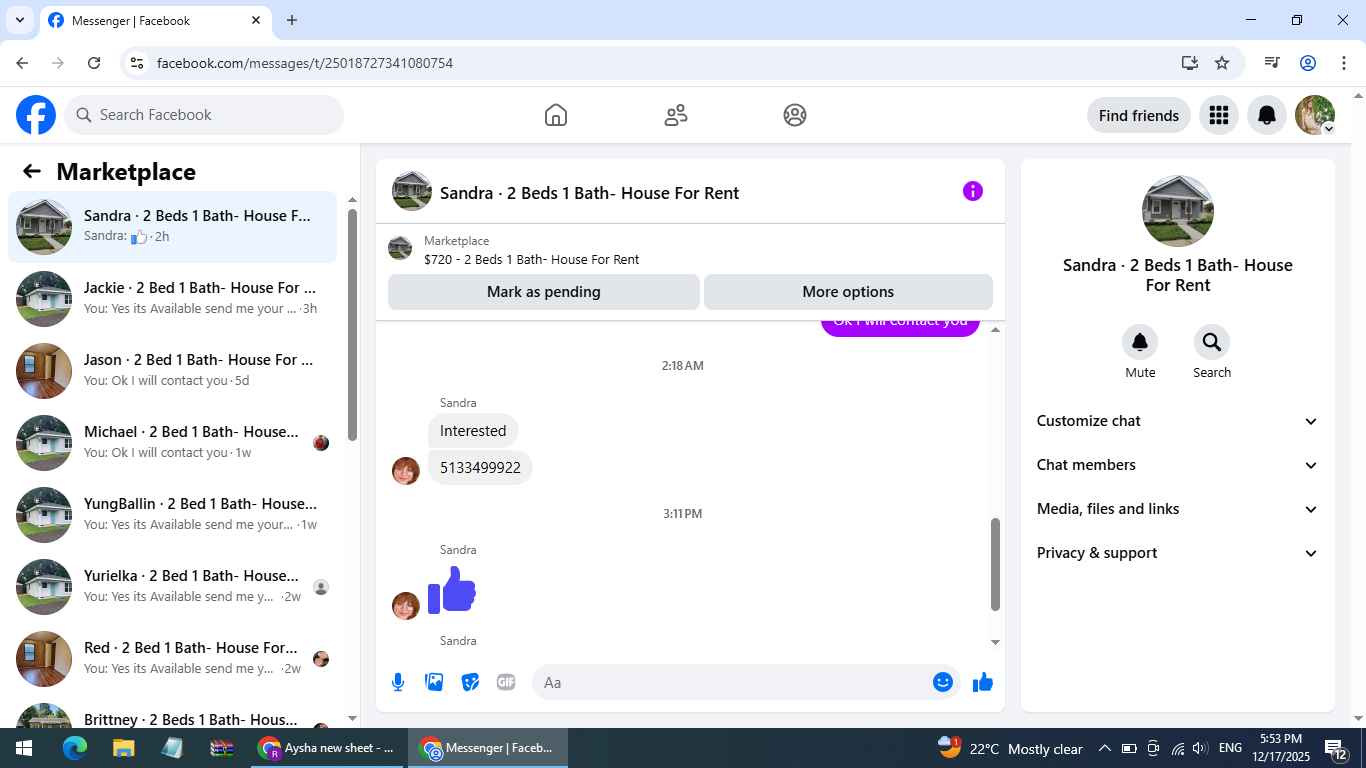Open YungBallin chat in conversation list
This screenshot has height=768, width=1366.
tap(173, 515)
